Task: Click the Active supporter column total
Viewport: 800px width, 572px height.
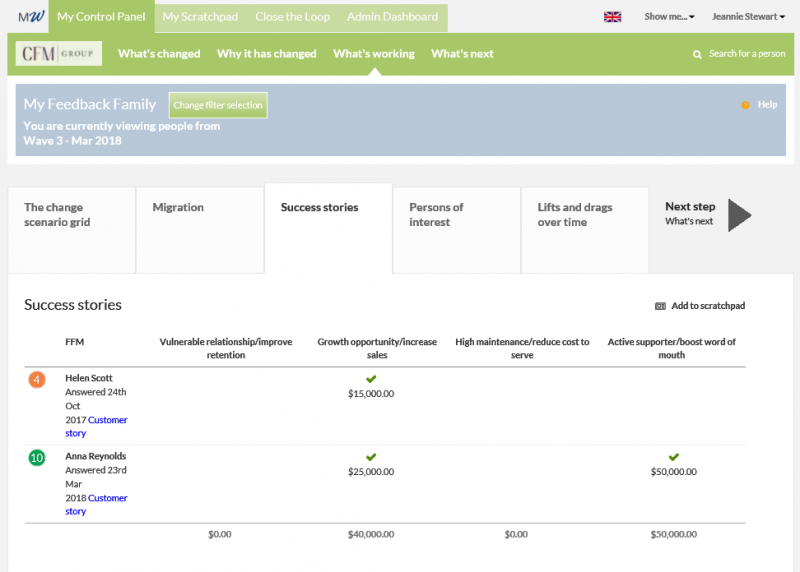Action: tap(673, 535)
